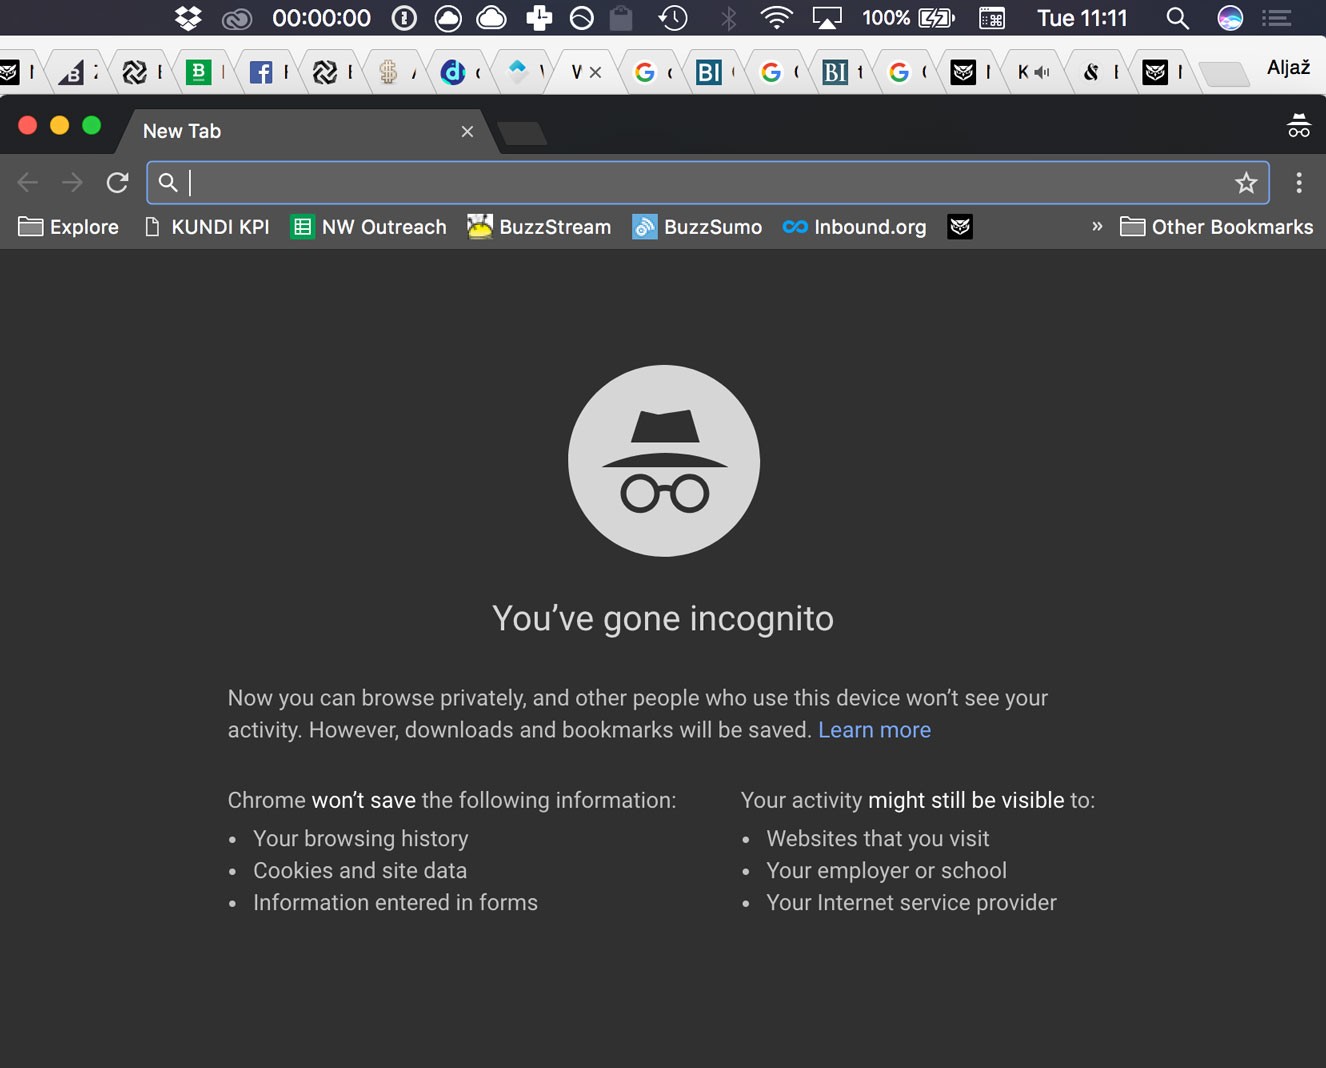Open the KUNDI KPI bookmark

coord(208,227)
